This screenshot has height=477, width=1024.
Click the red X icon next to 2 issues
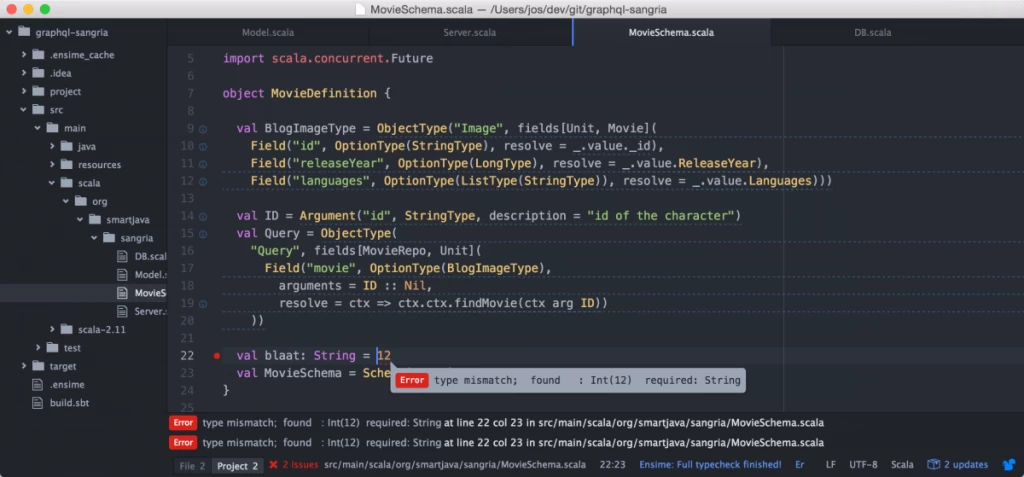tap(274, 465)
